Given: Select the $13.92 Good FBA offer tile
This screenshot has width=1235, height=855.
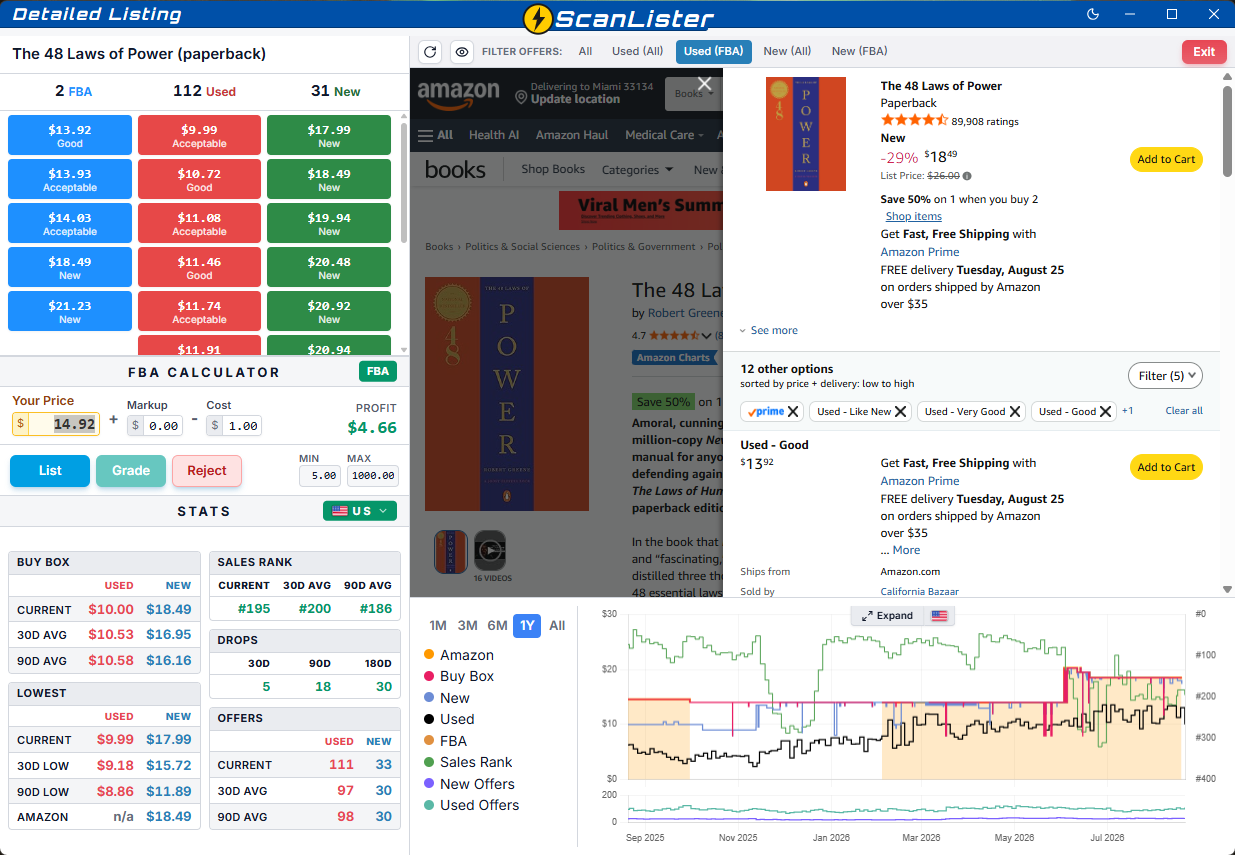Looking at the screenshot, I should (x=70, y=135).
